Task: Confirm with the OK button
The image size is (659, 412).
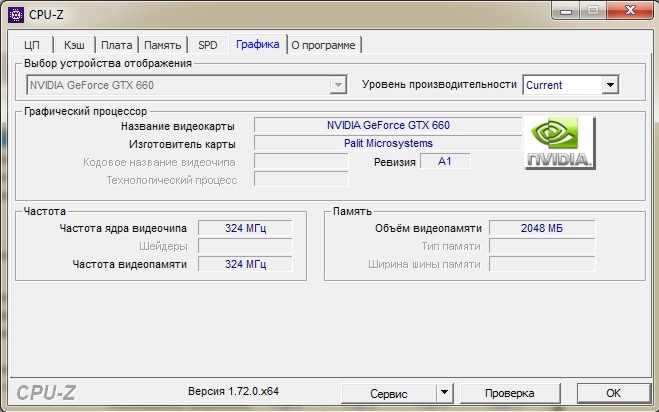Action: [x=613, y=394]
